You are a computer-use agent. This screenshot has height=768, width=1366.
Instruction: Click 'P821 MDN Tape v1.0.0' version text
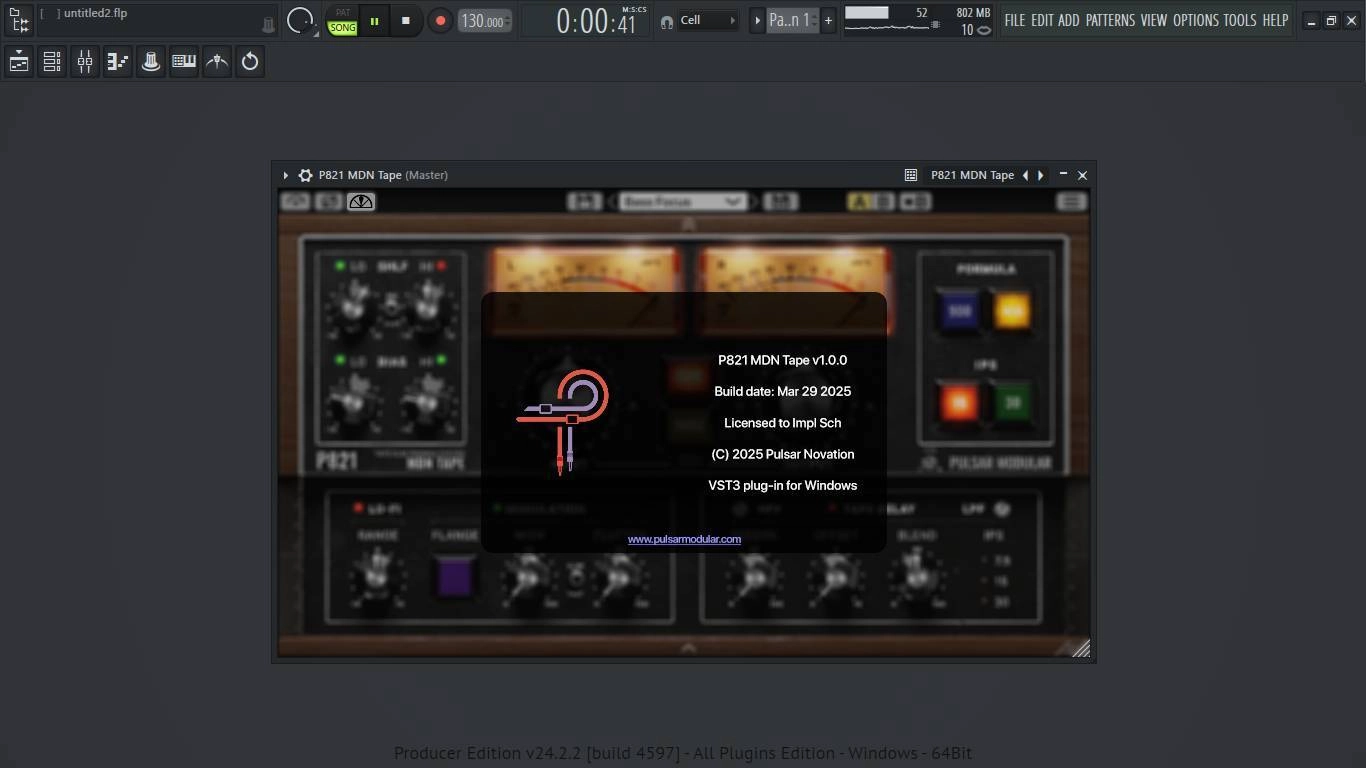coord(782,360)
